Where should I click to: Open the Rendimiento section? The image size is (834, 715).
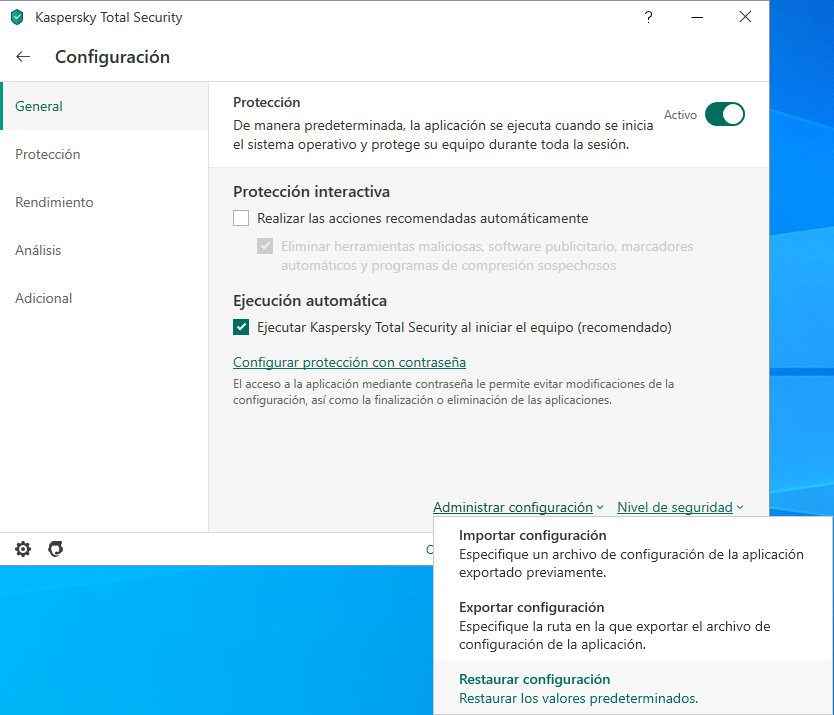coord(105,202)
